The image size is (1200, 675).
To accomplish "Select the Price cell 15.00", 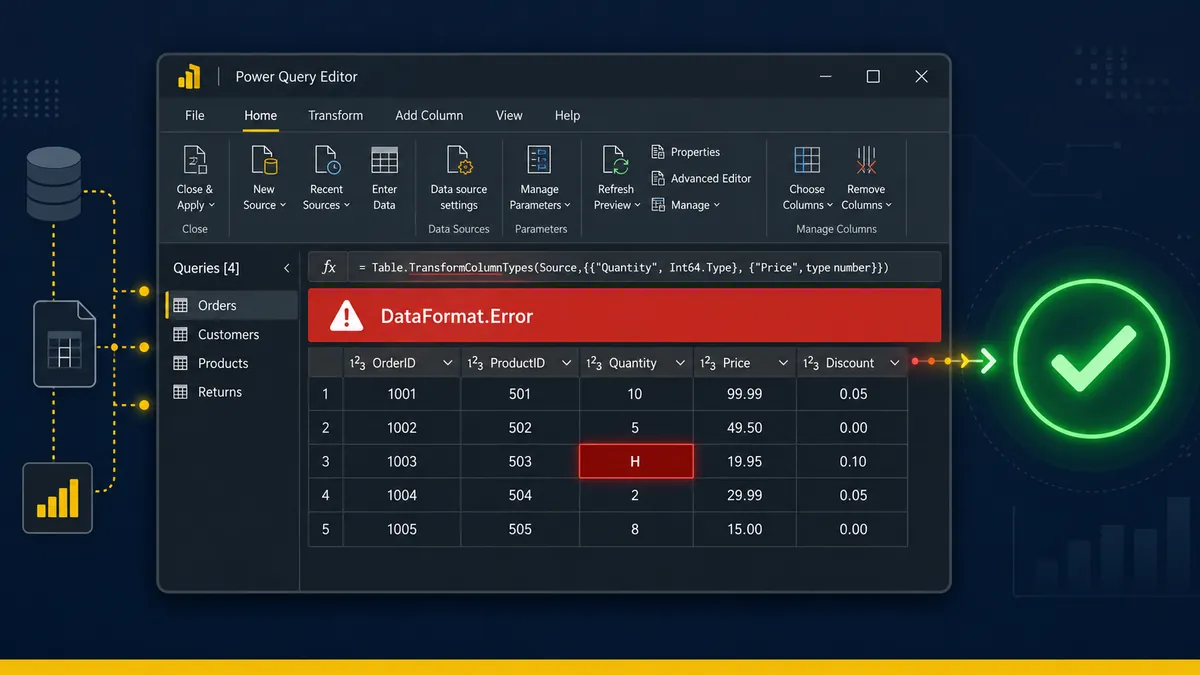I will click(x=745, y=529).
